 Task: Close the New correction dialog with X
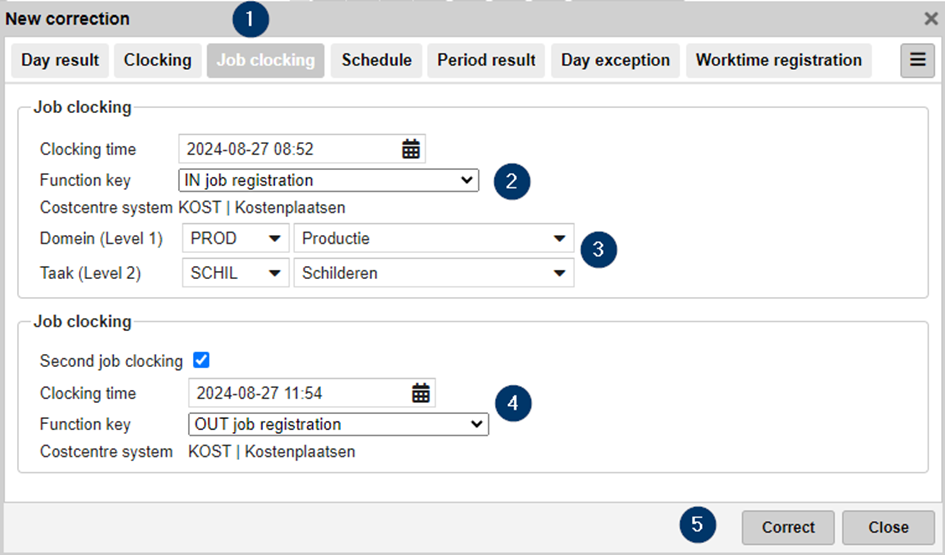(930, 18)
